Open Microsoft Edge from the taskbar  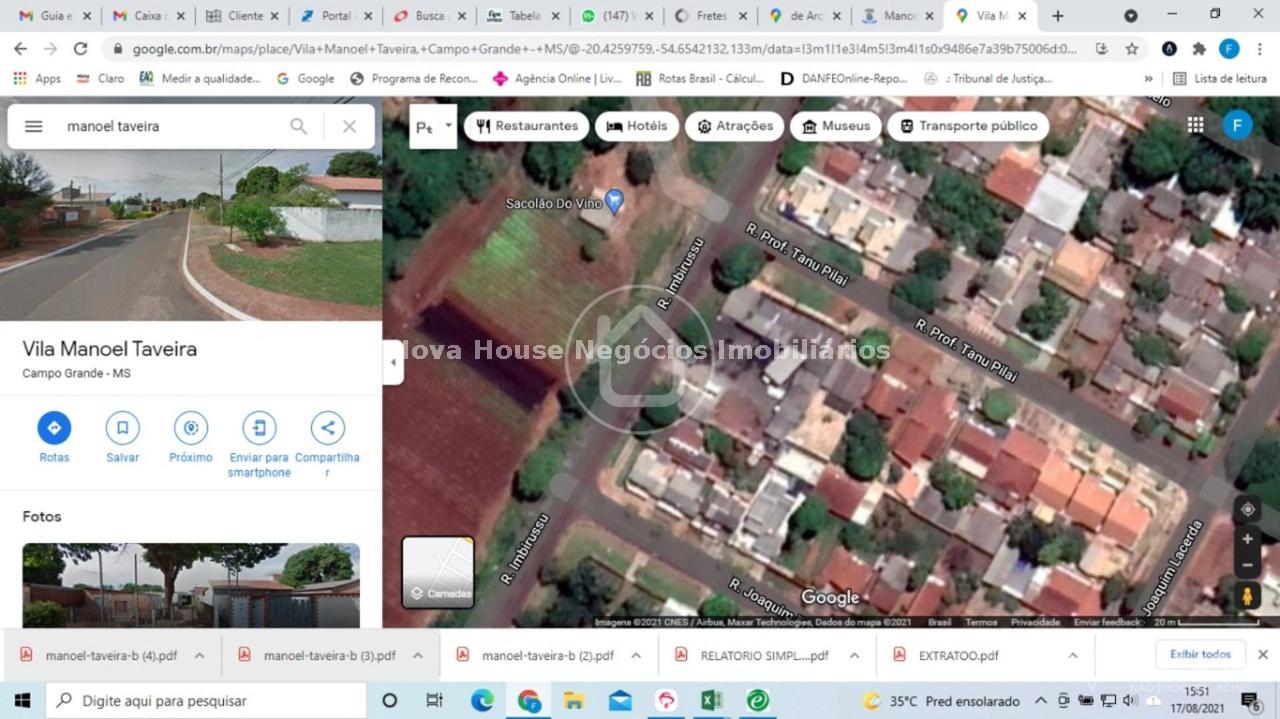[482, 700]
